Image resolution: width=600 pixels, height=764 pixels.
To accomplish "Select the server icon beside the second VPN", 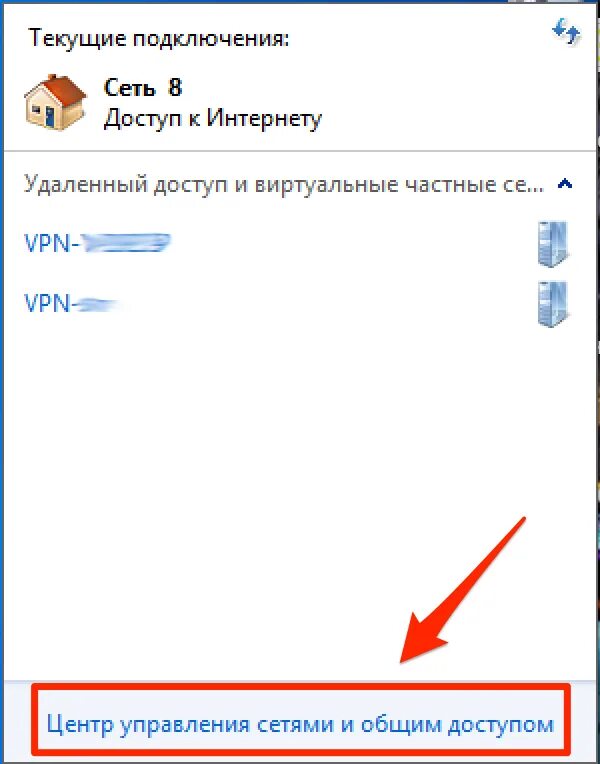I will click(x=553, y=304).
